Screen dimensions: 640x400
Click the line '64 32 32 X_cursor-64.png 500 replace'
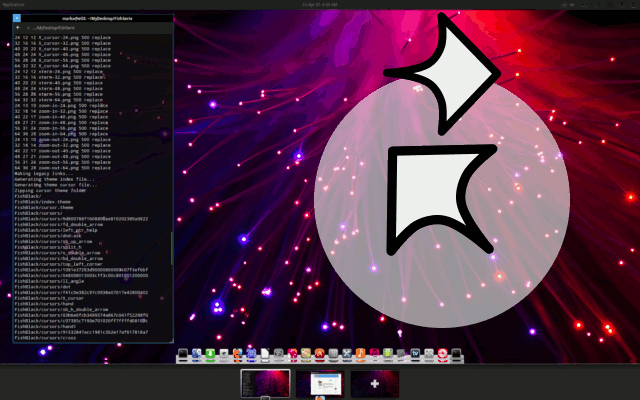[x=63, y=66]
